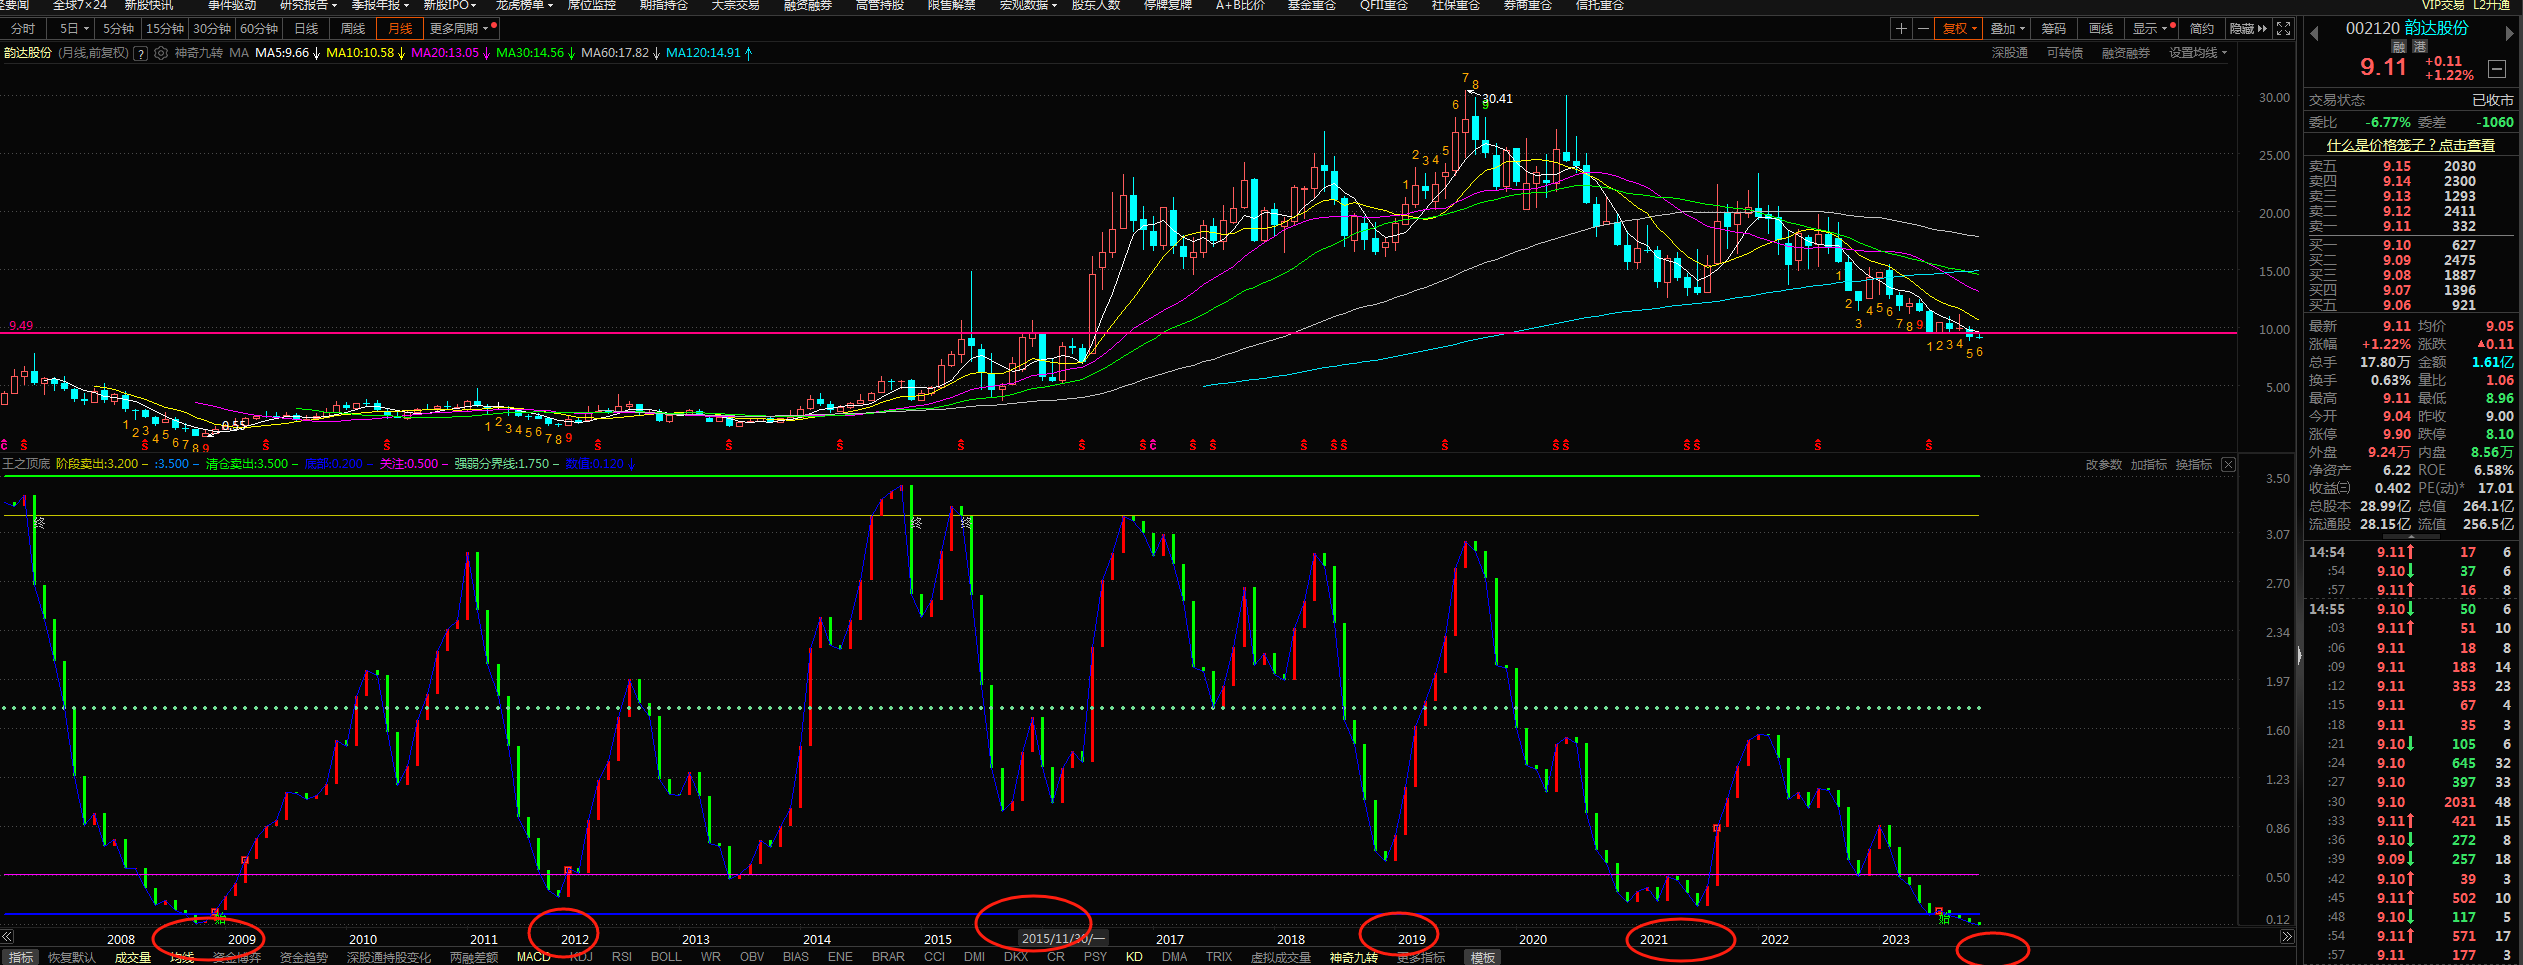
Task: Open the 基金重仓 top menu item
Action: [x=1311, y=5]
